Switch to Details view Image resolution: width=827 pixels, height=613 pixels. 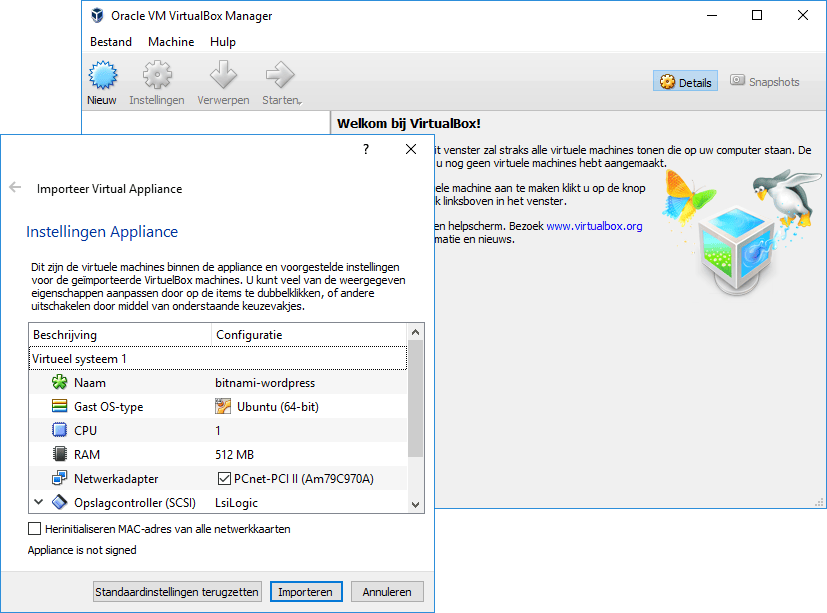click(x=686, y=82)
